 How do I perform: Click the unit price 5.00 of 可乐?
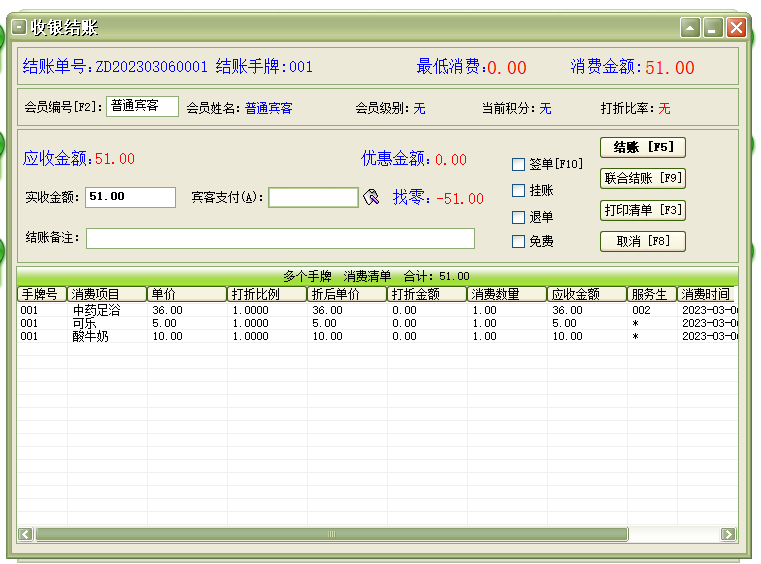click(x=164, y=323)
